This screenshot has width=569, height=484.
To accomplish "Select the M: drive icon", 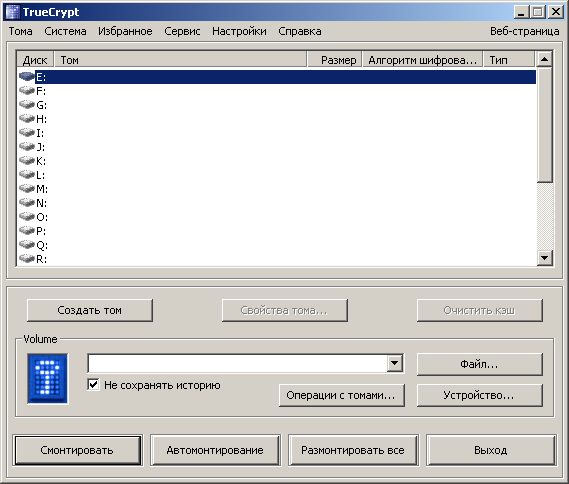I will tap(26, 189).
